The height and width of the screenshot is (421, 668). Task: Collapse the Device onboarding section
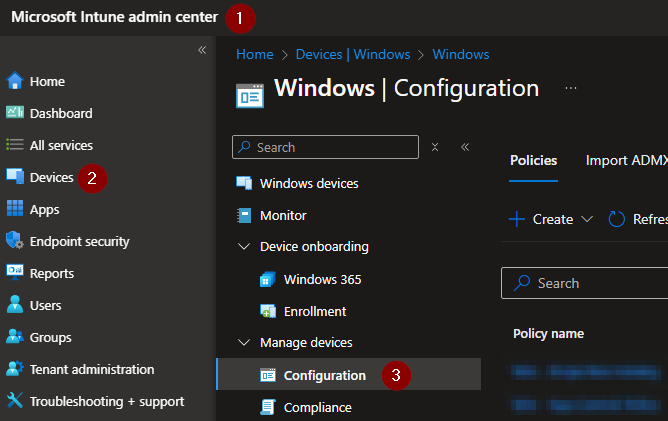click(x=244, y=246)
